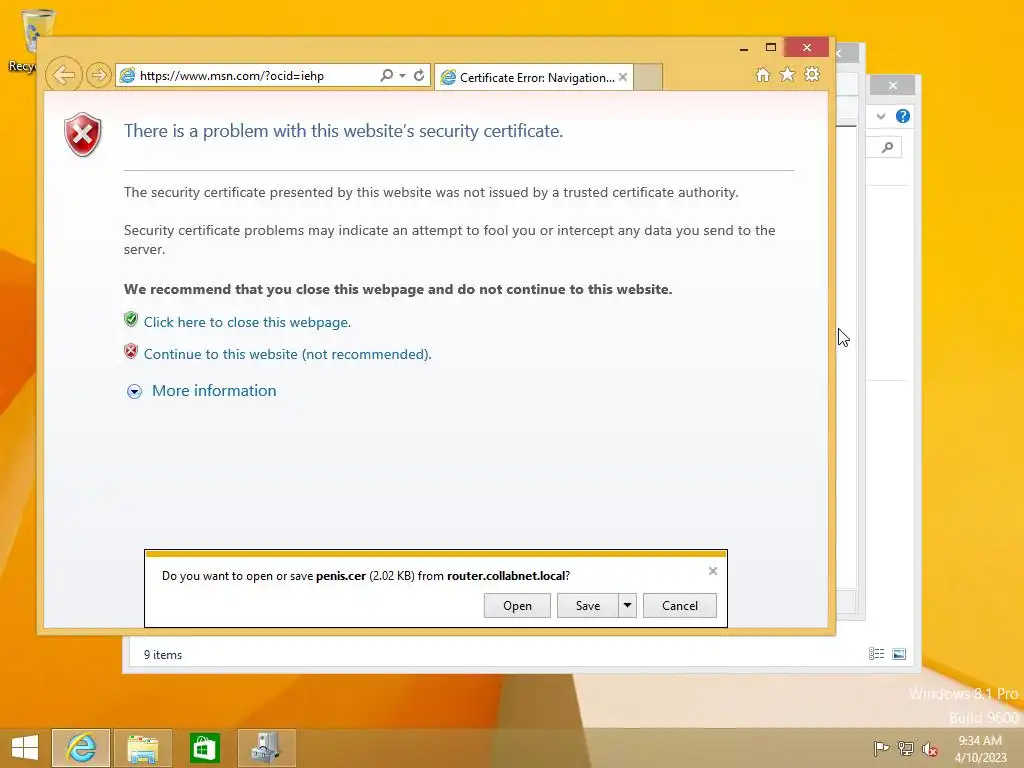Open File Explorer from the taskbar
The height and width of the screenshot is (768, 1024).
coord(143,748)
